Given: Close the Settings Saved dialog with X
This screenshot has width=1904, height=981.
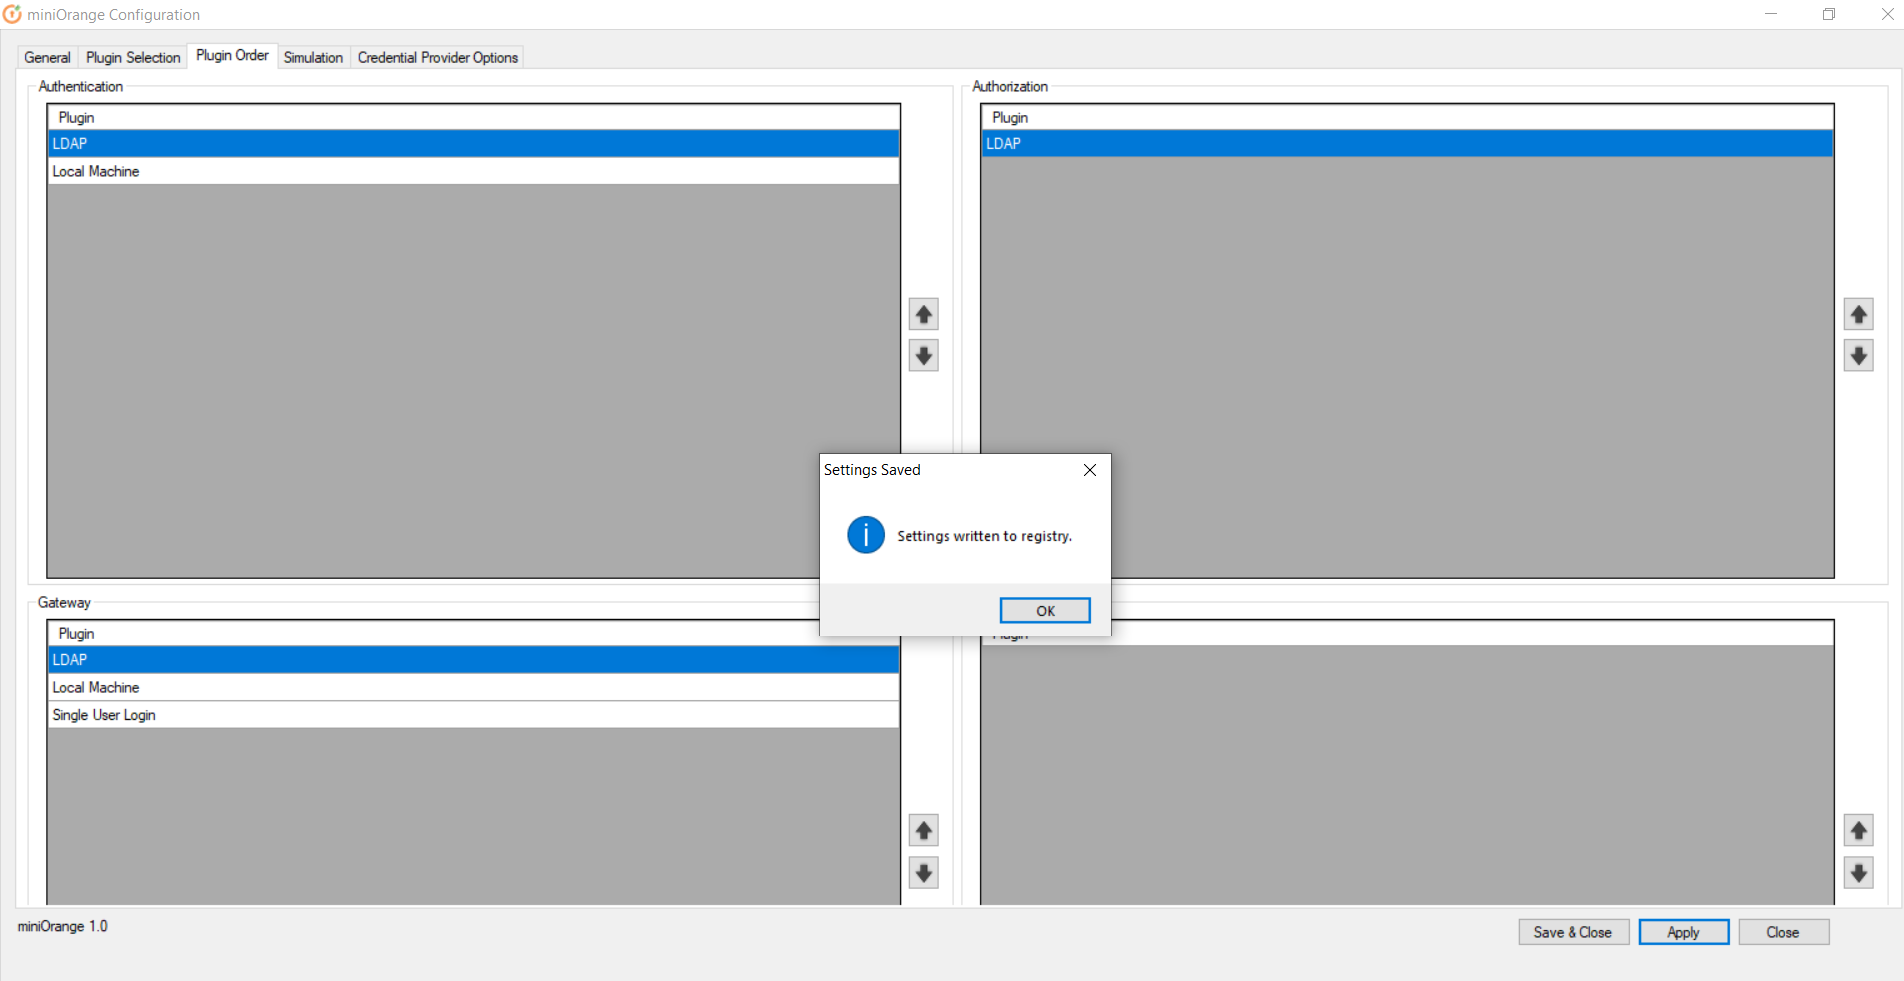Looking at the screenshot, I should [x=1090, y=470].
